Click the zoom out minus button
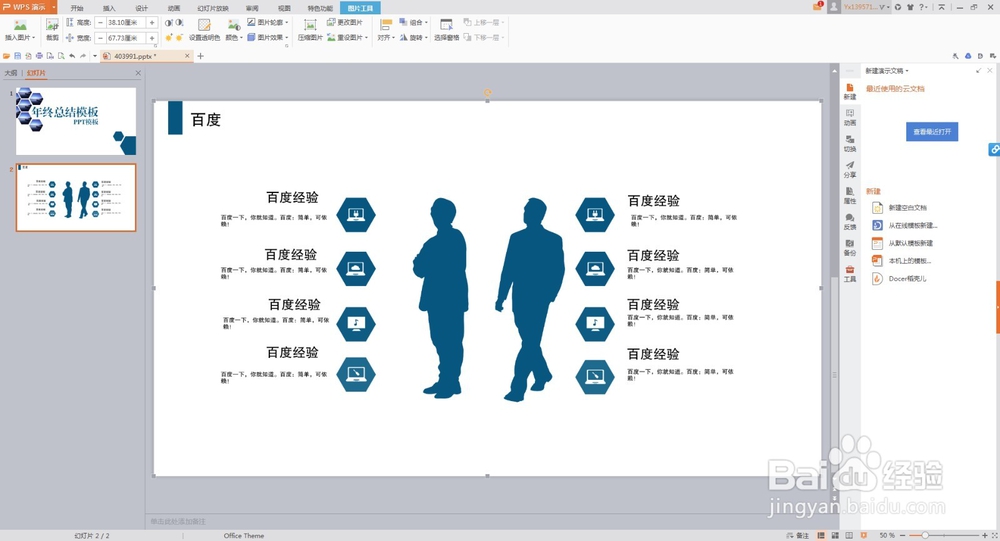Viewport: 1000px width, 541px height. [x=902, y=535]
